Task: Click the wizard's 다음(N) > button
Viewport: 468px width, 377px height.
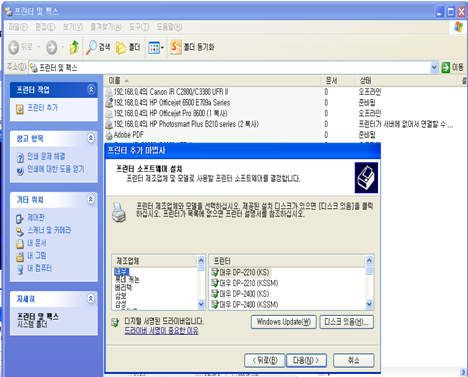Action: coord(306,360)
